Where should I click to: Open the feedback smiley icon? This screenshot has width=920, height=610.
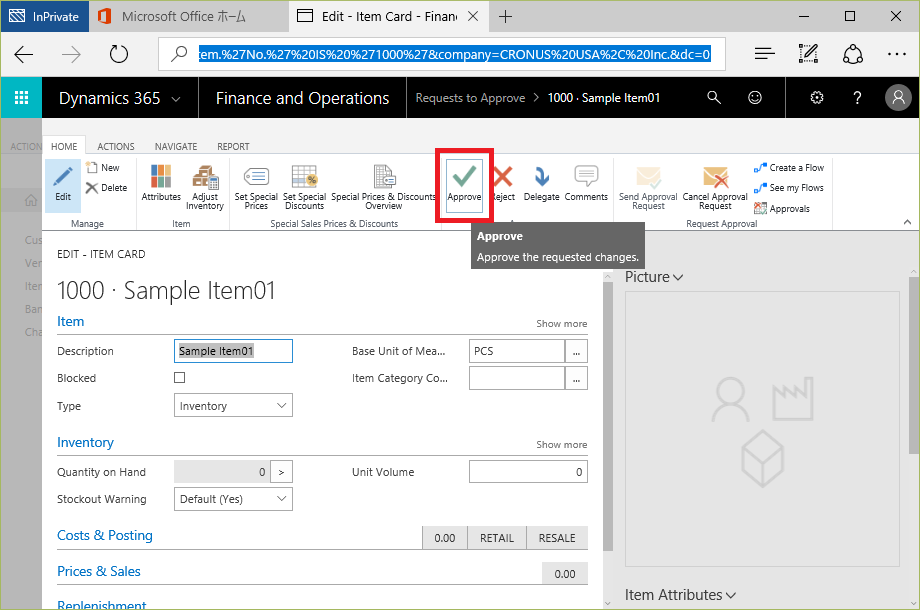point(755,97)
